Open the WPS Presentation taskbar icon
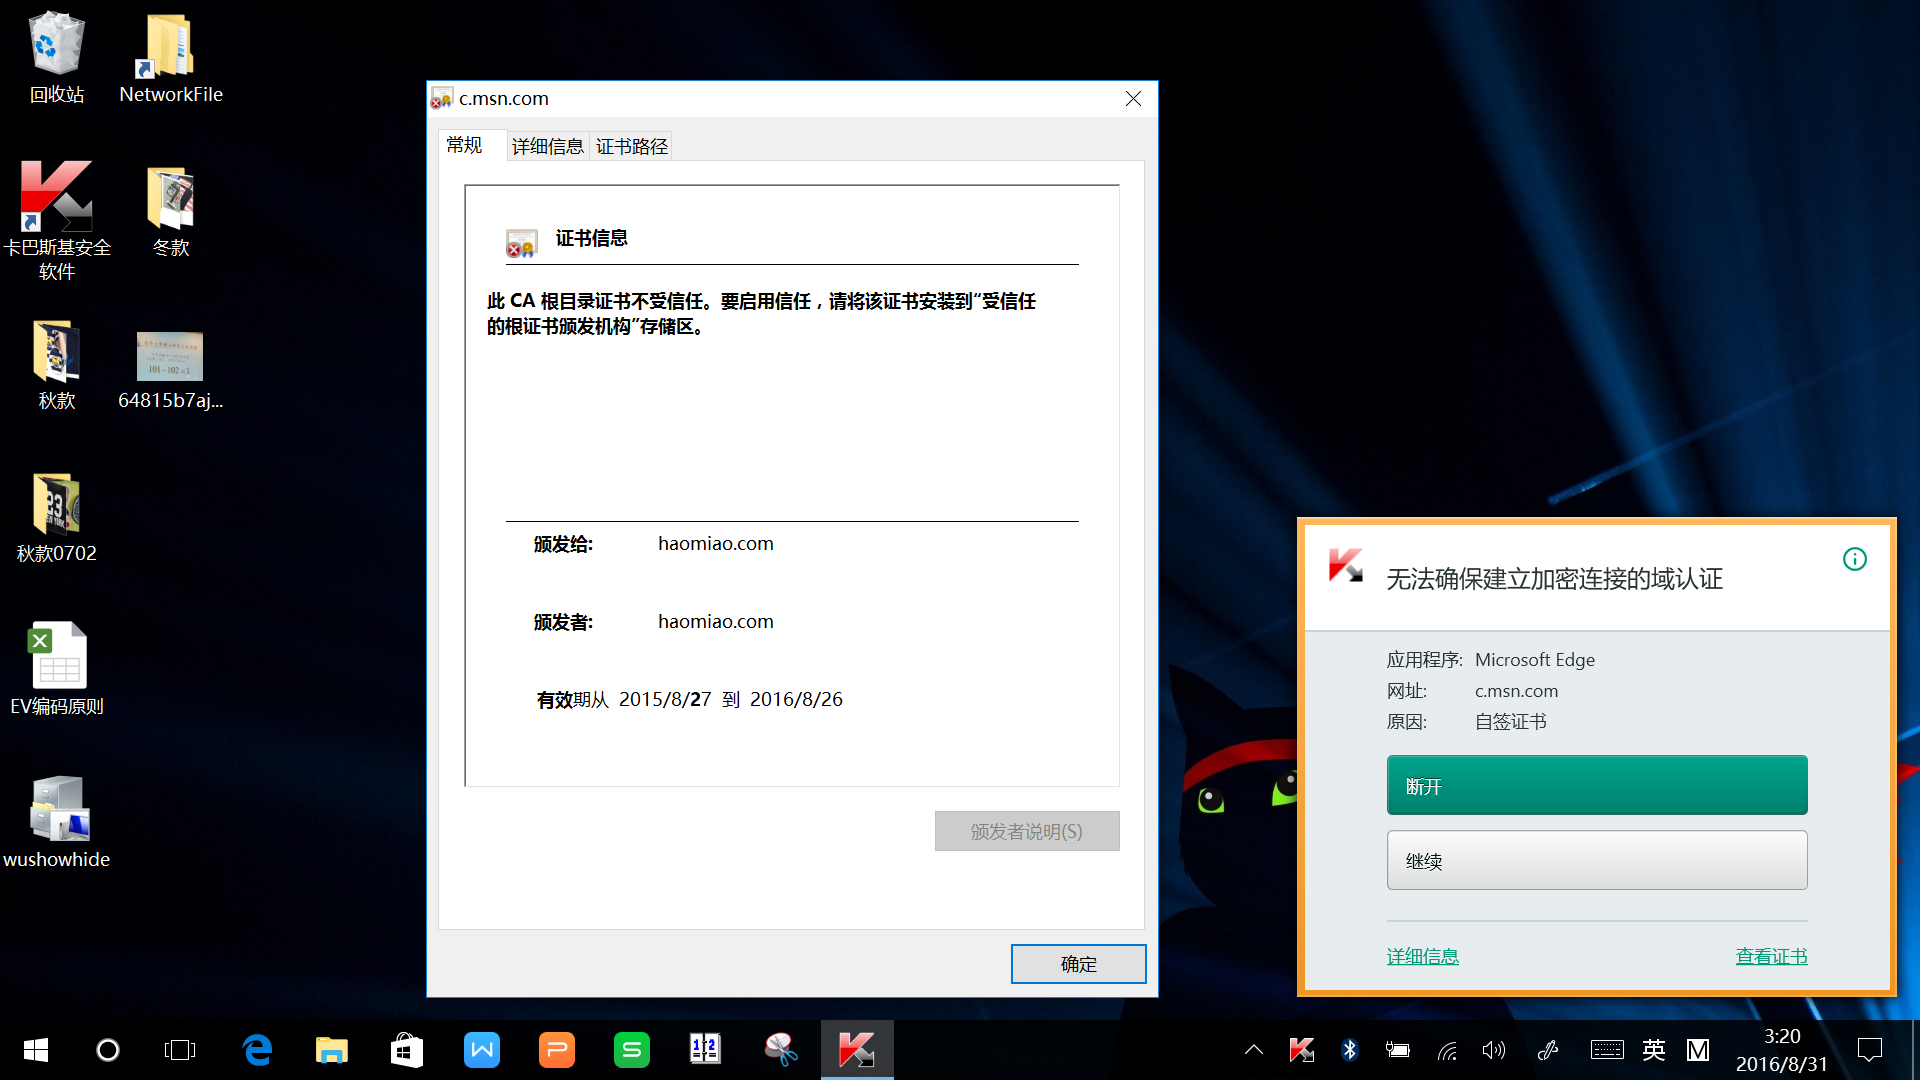This screenshot has width=1920, height=1080. (x=557, y=1050)
